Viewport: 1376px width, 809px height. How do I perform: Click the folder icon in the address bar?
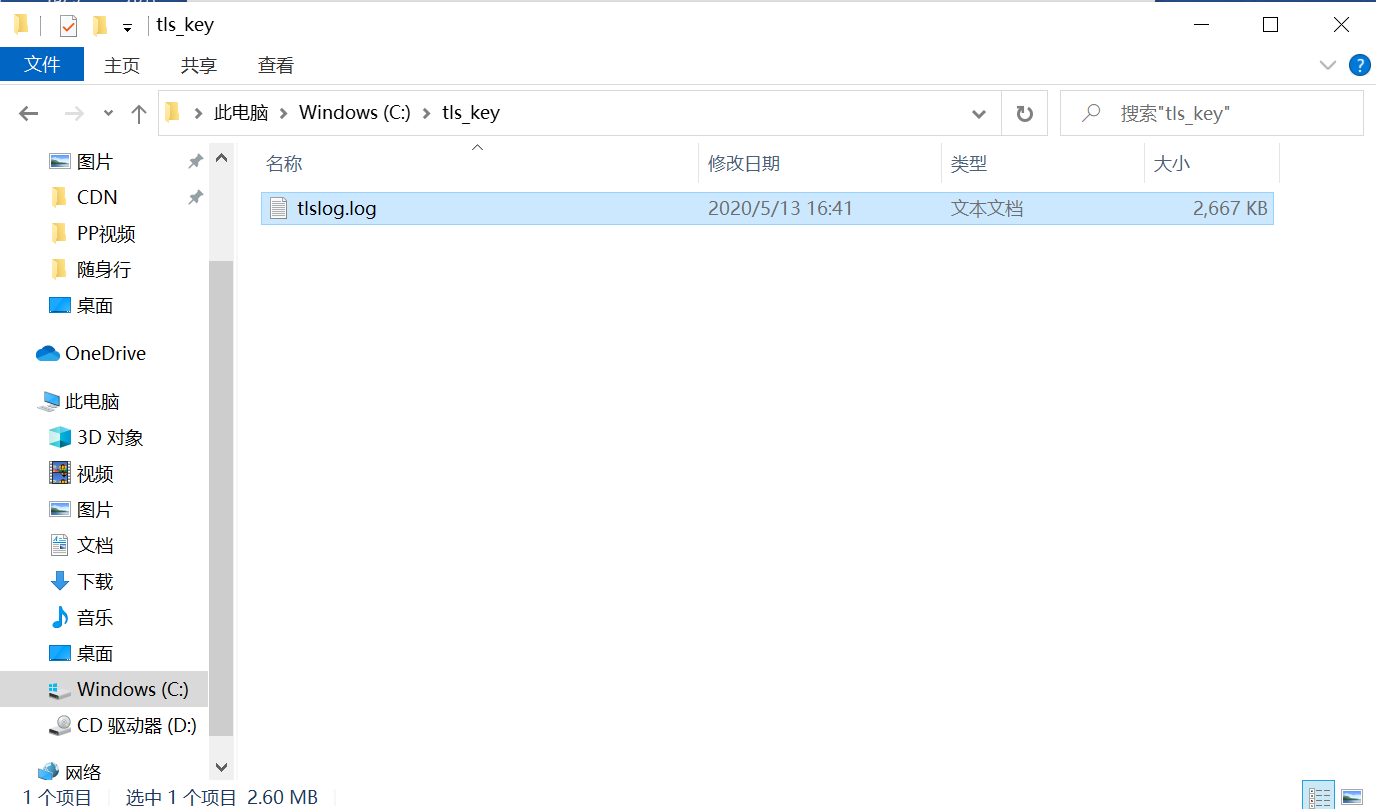[173, 112]
